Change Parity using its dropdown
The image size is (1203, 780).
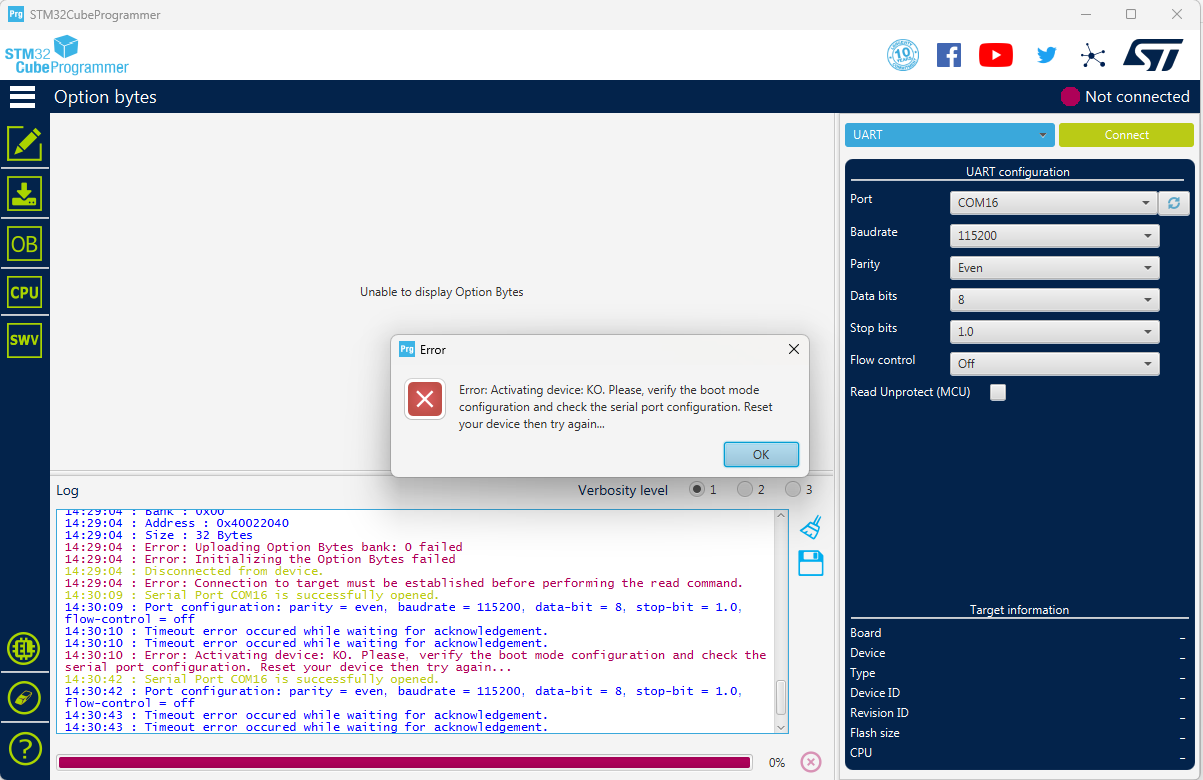[x=1054, y=267]
